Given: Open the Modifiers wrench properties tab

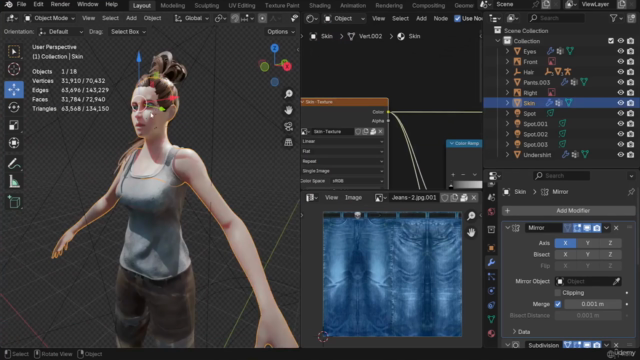Looking at the screenshot, I should pyautogui.click(x=491, y=262).
